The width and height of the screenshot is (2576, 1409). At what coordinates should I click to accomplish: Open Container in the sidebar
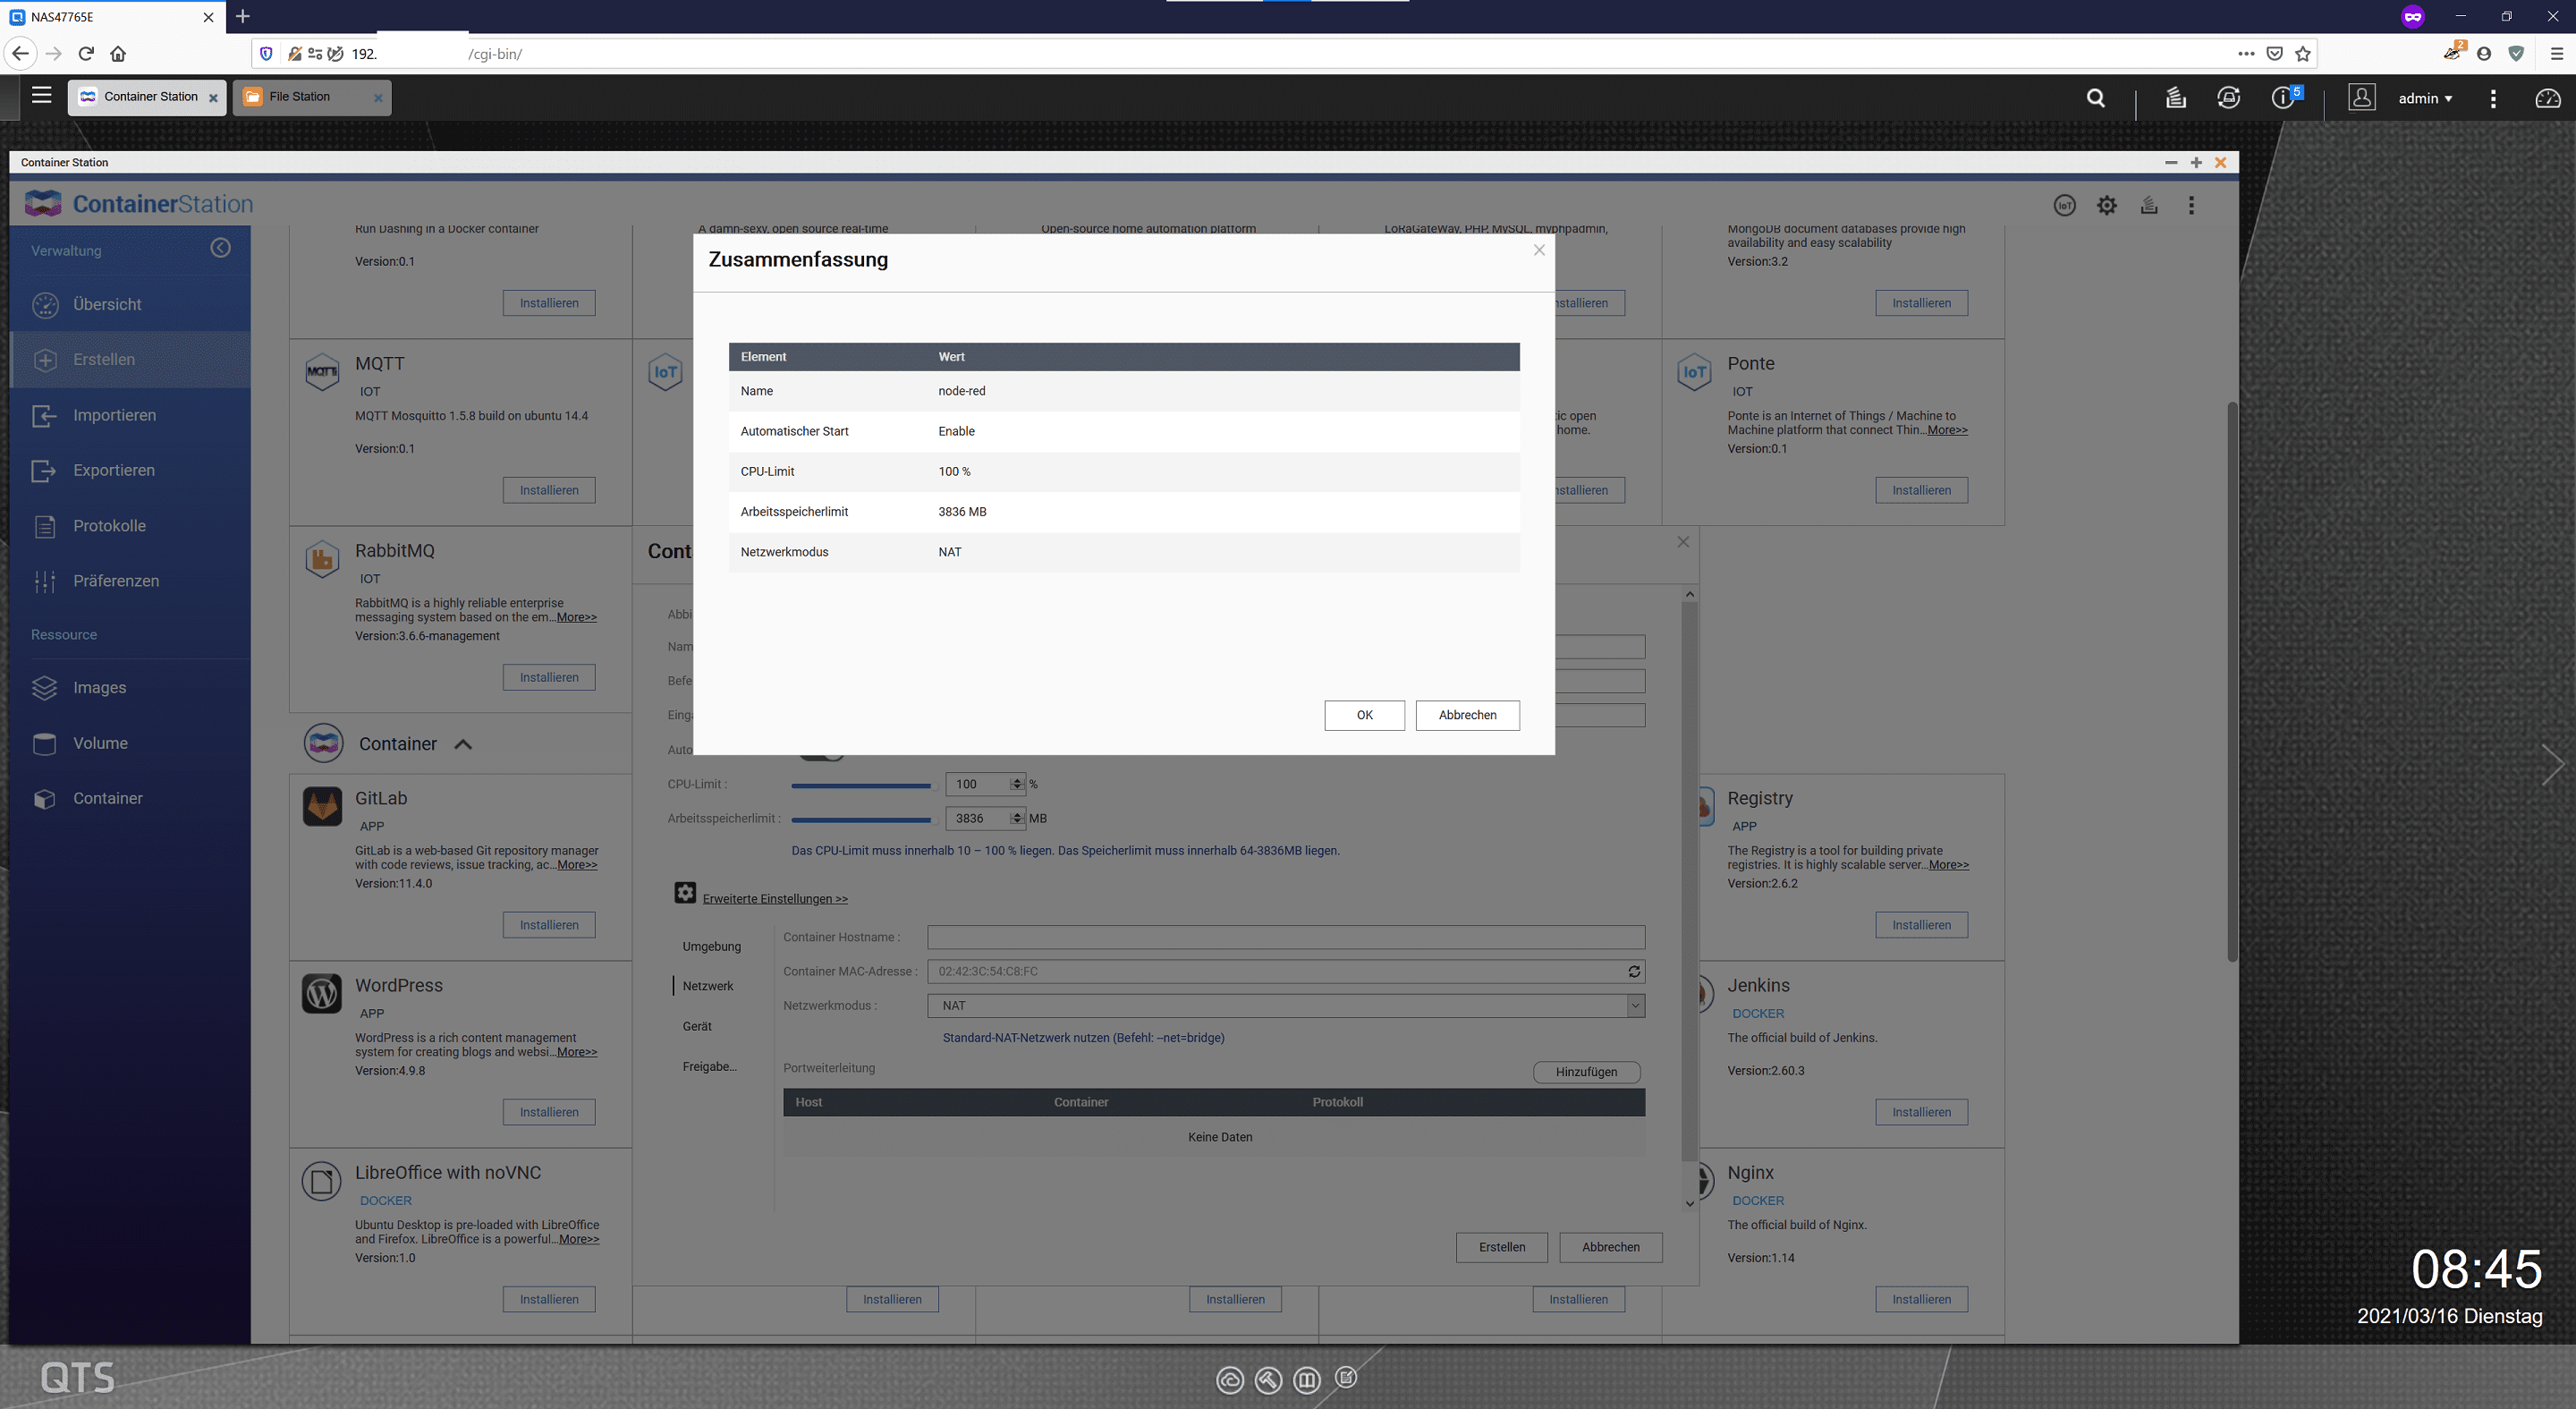pyautogui.click(x=130, y=798)
